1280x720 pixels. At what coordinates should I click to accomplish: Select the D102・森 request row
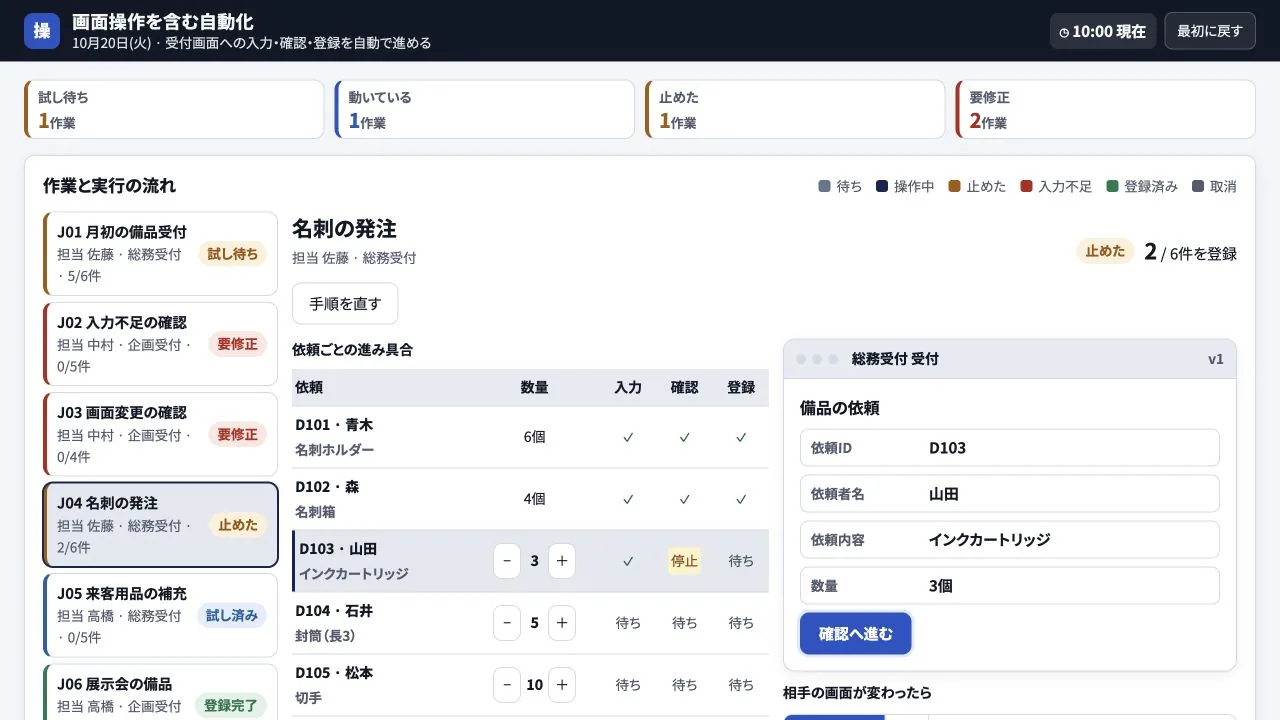(x=530, y=499)
